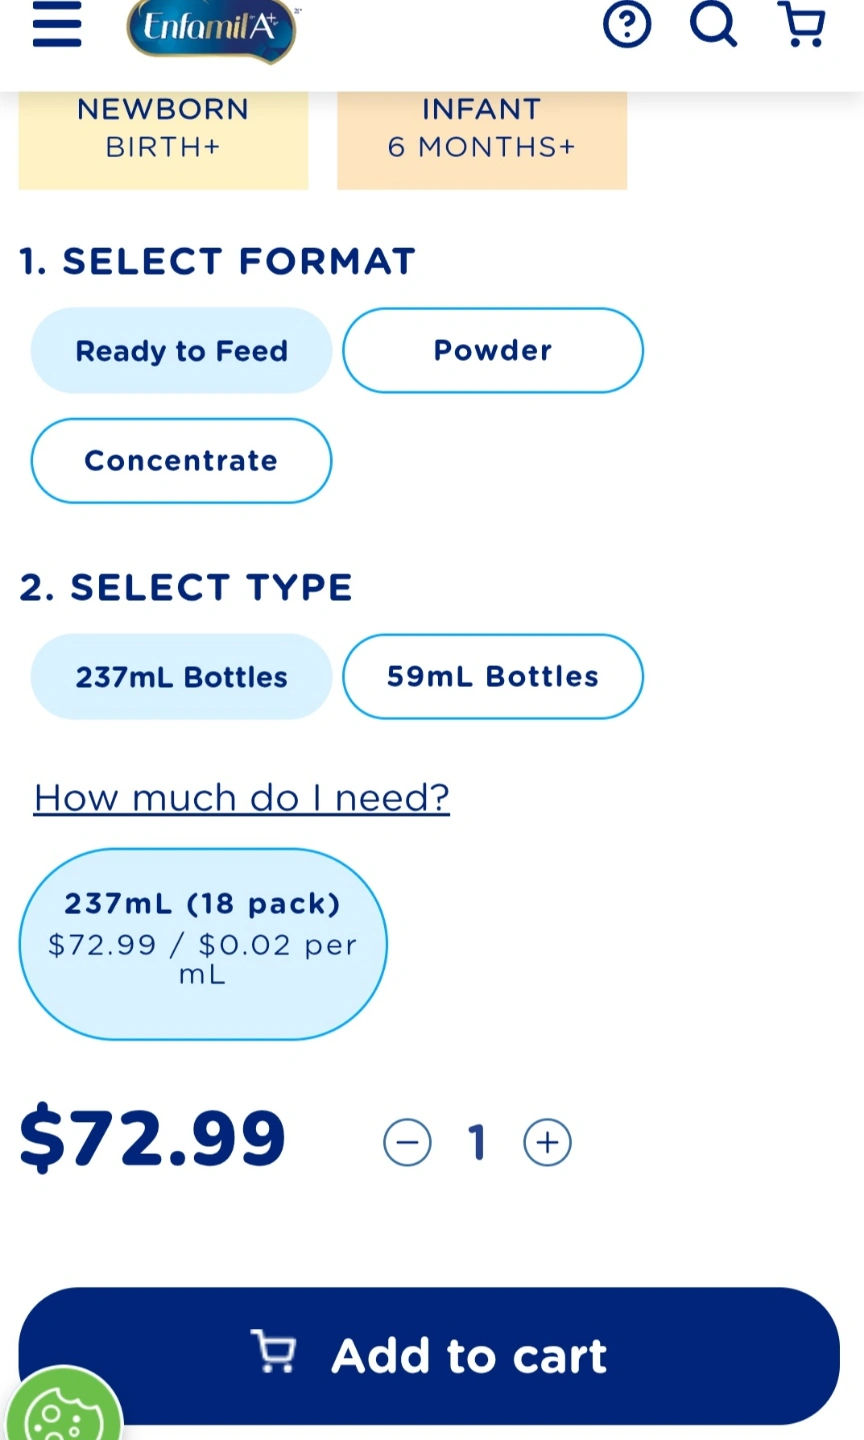Decrease quantity with the minus icon
This screenshot has width=864, height=1440.
point(407,1142)
